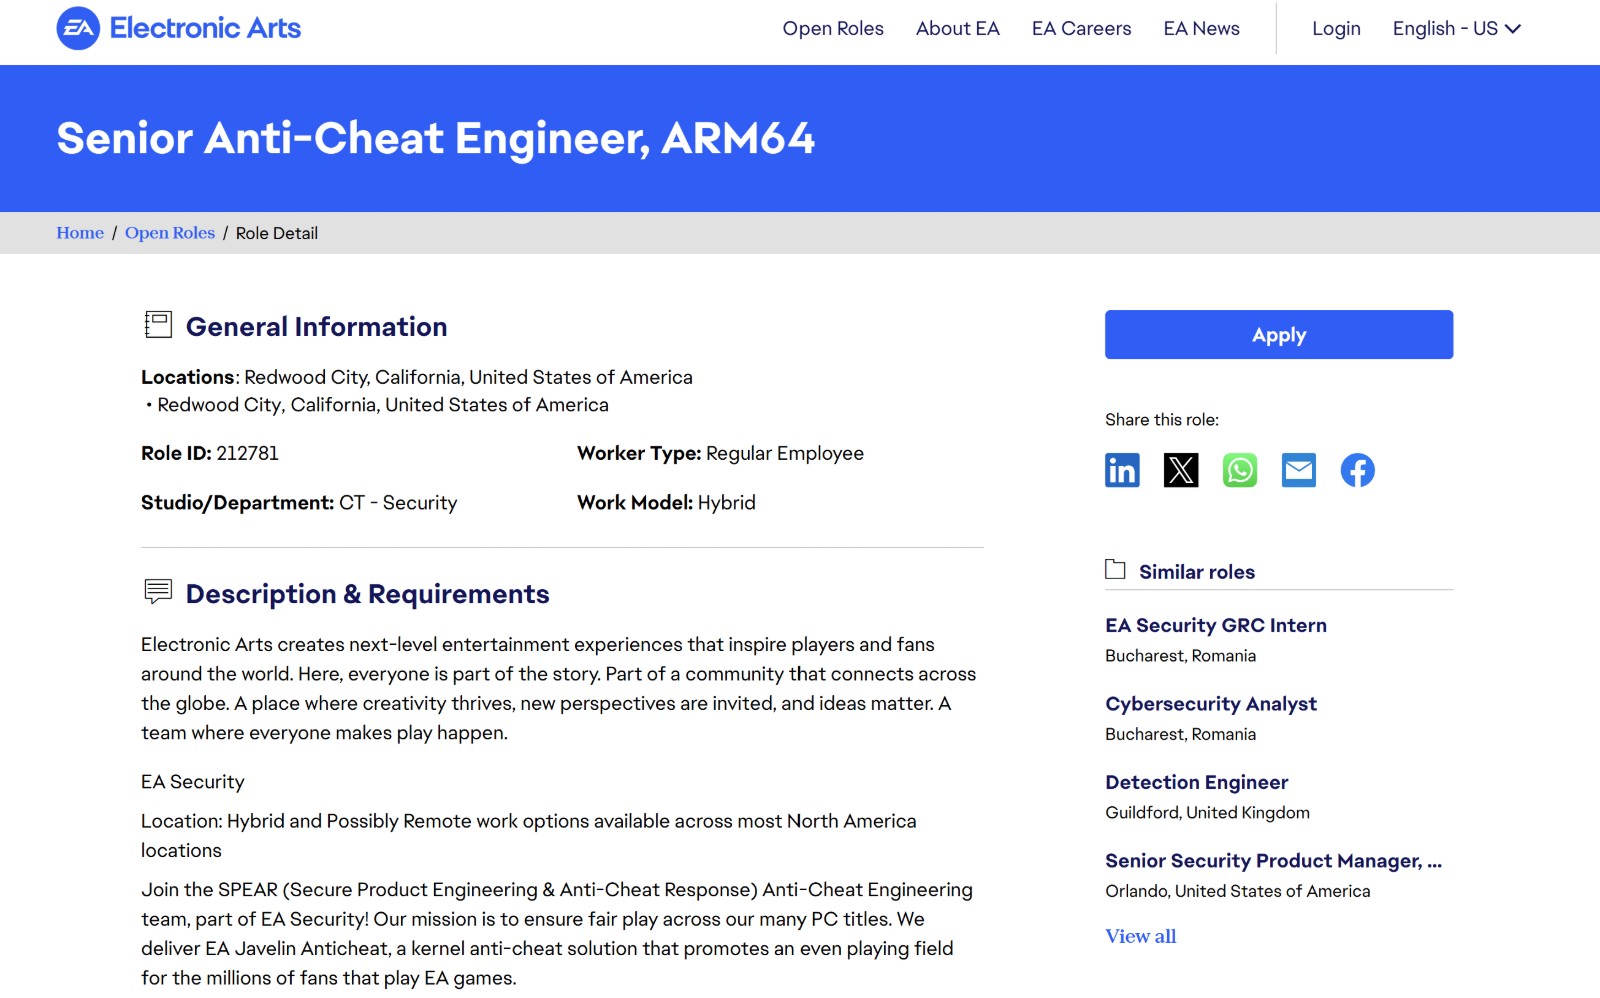The width and height of the screenshot is (1600, 998).
Task: Click the Similar roles folder icon
Action: [1115, 570]
